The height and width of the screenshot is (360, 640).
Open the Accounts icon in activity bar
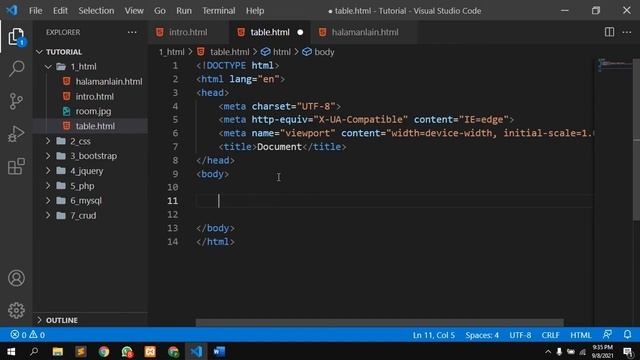(x=16, y=278)
